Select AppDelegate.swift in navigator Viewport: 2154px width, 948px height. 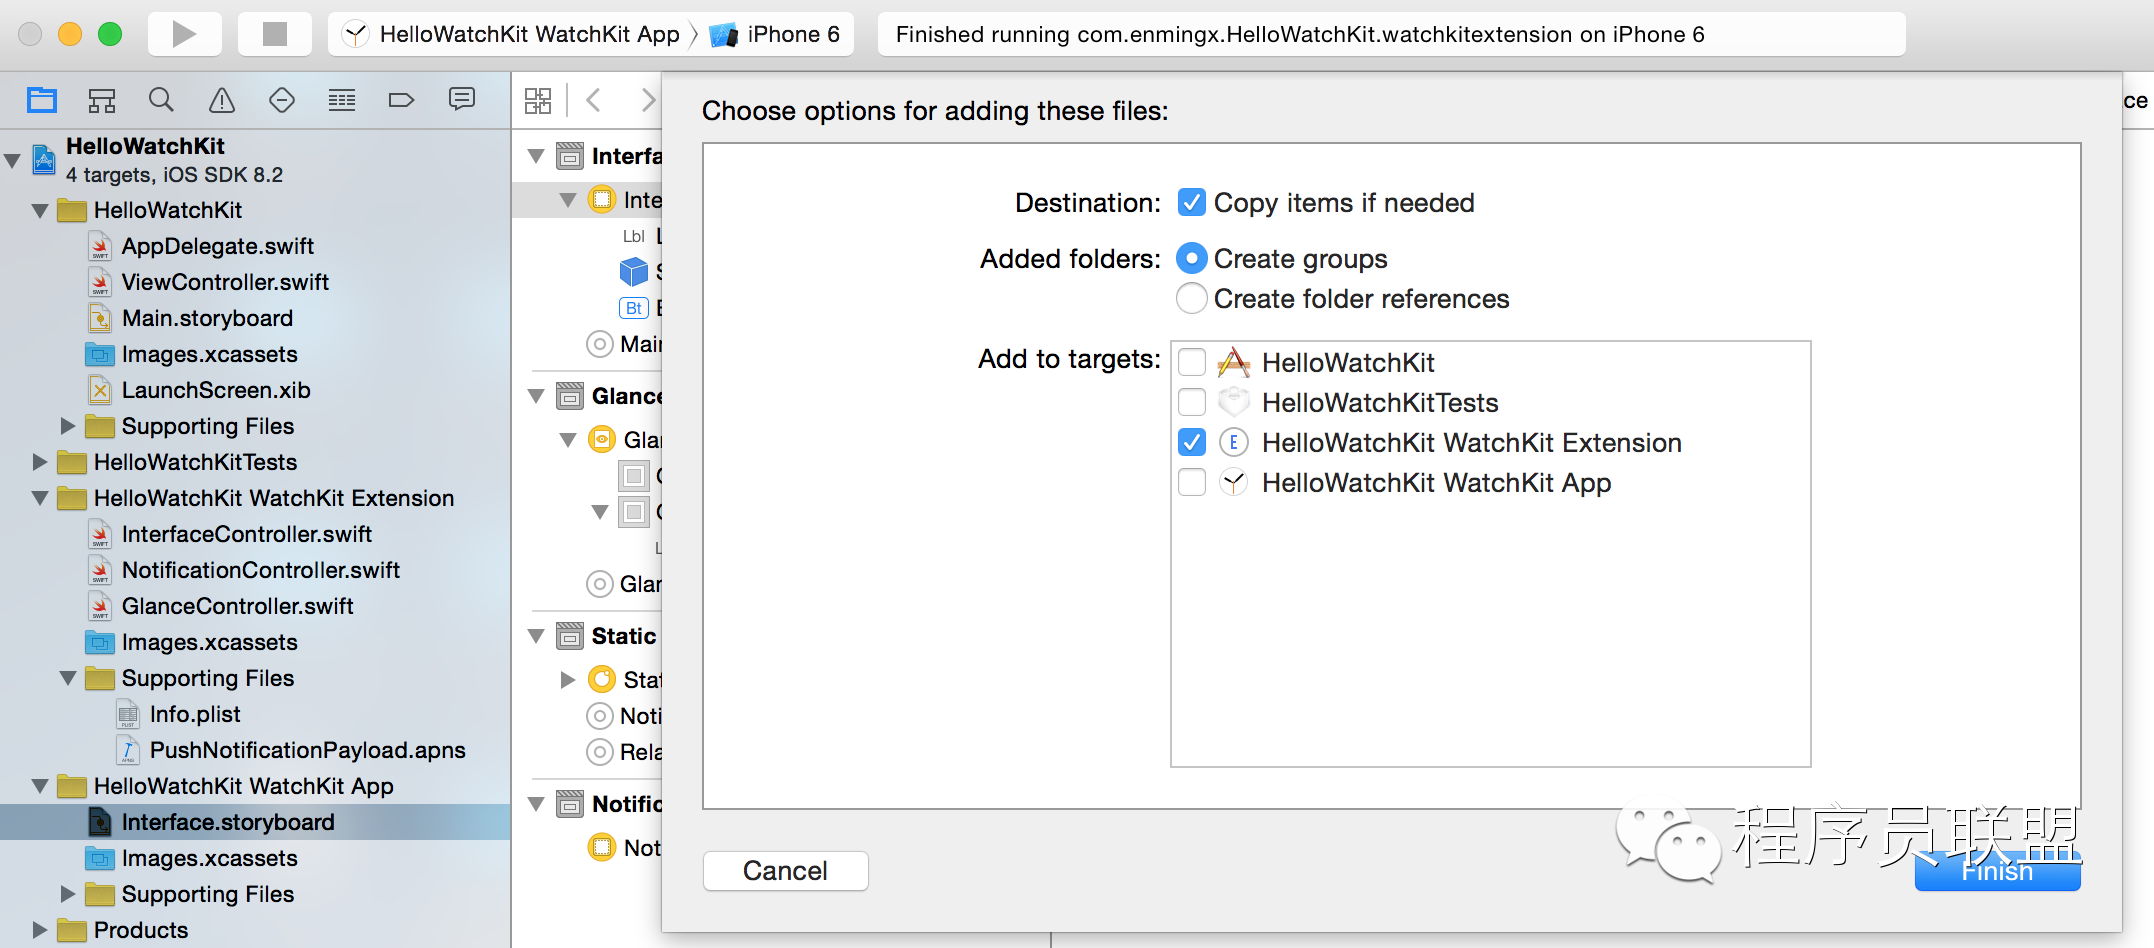[x=217, y=246]
